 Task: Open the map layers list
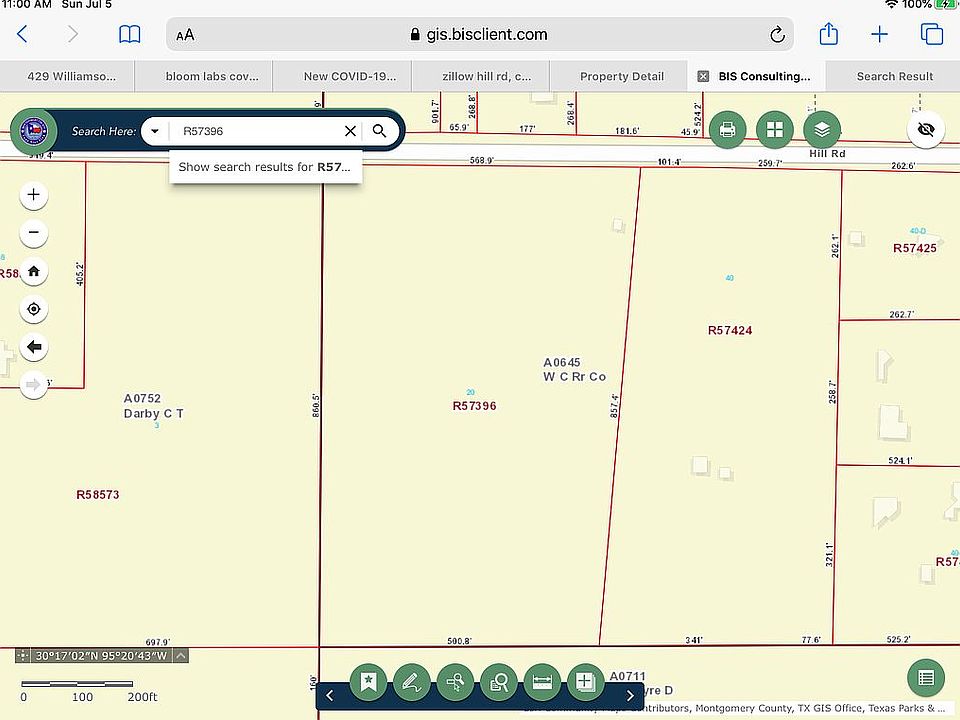tap(821, 130)
